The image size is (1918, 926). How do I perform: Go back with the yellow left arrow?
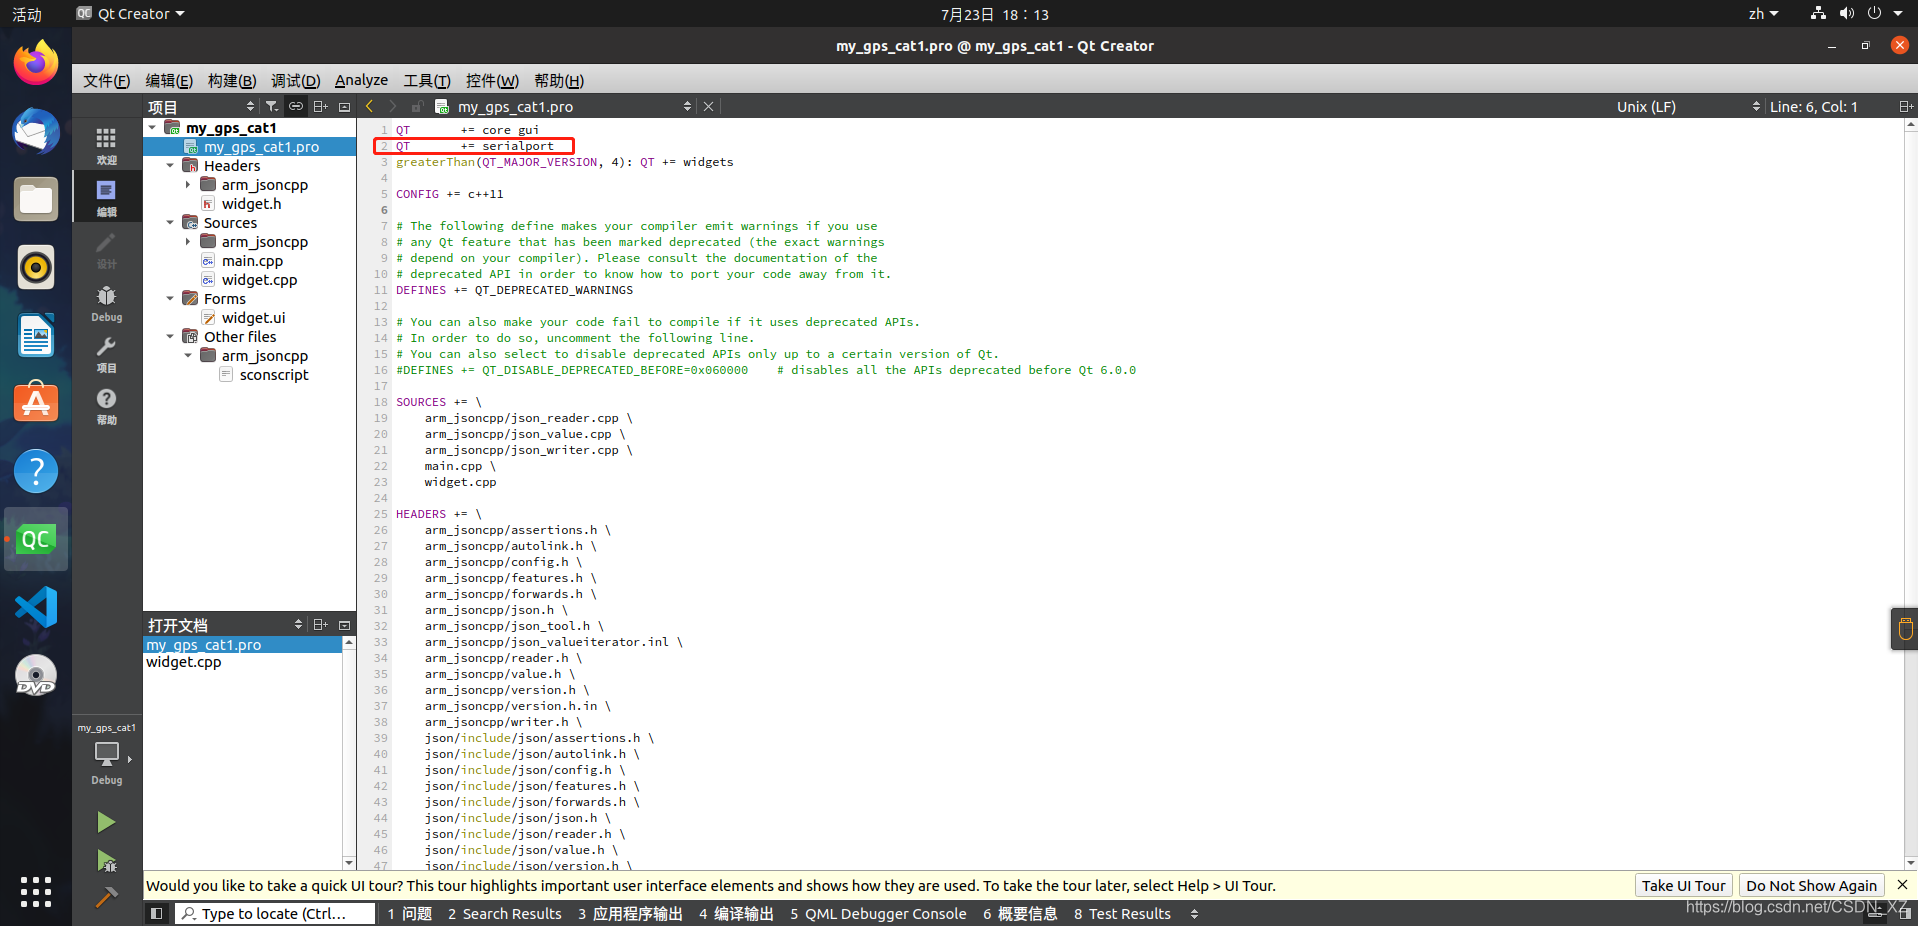(370, 106)
